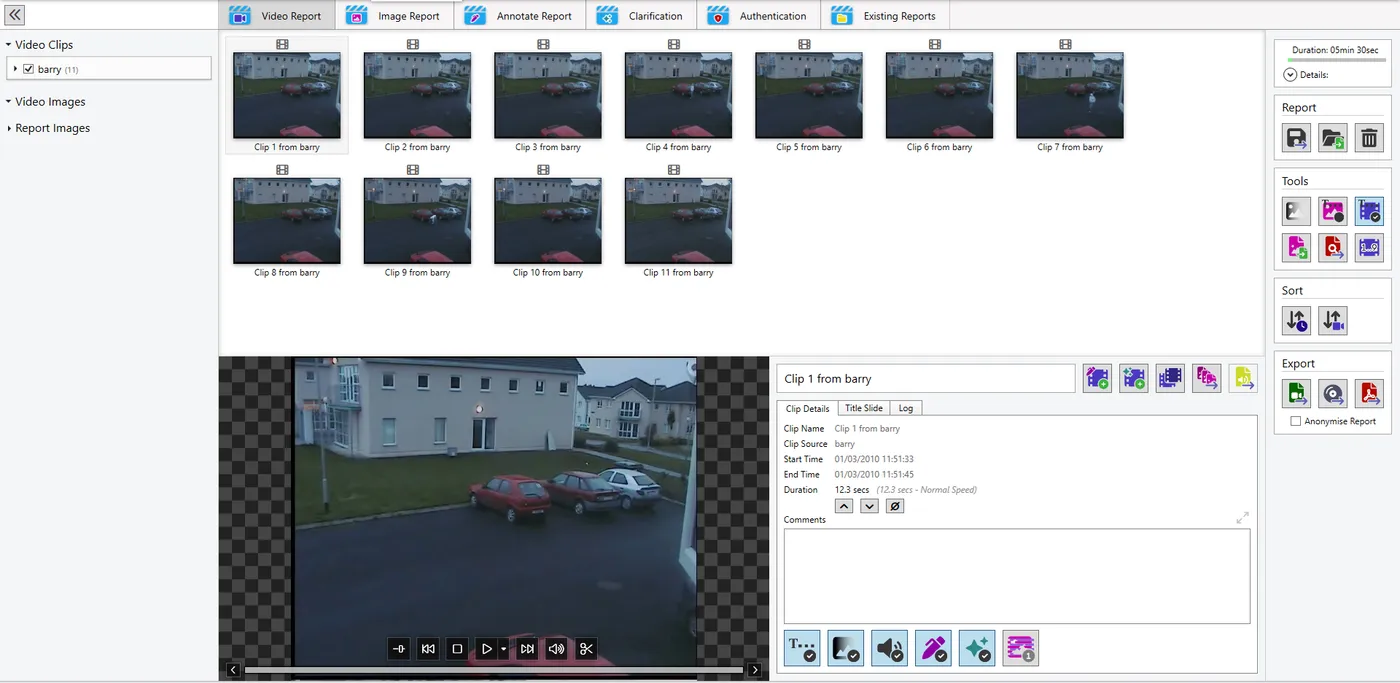This screenshot has width=1400, height=683.
Task: Toggle the clip audio button
Action: coord(890,648)
